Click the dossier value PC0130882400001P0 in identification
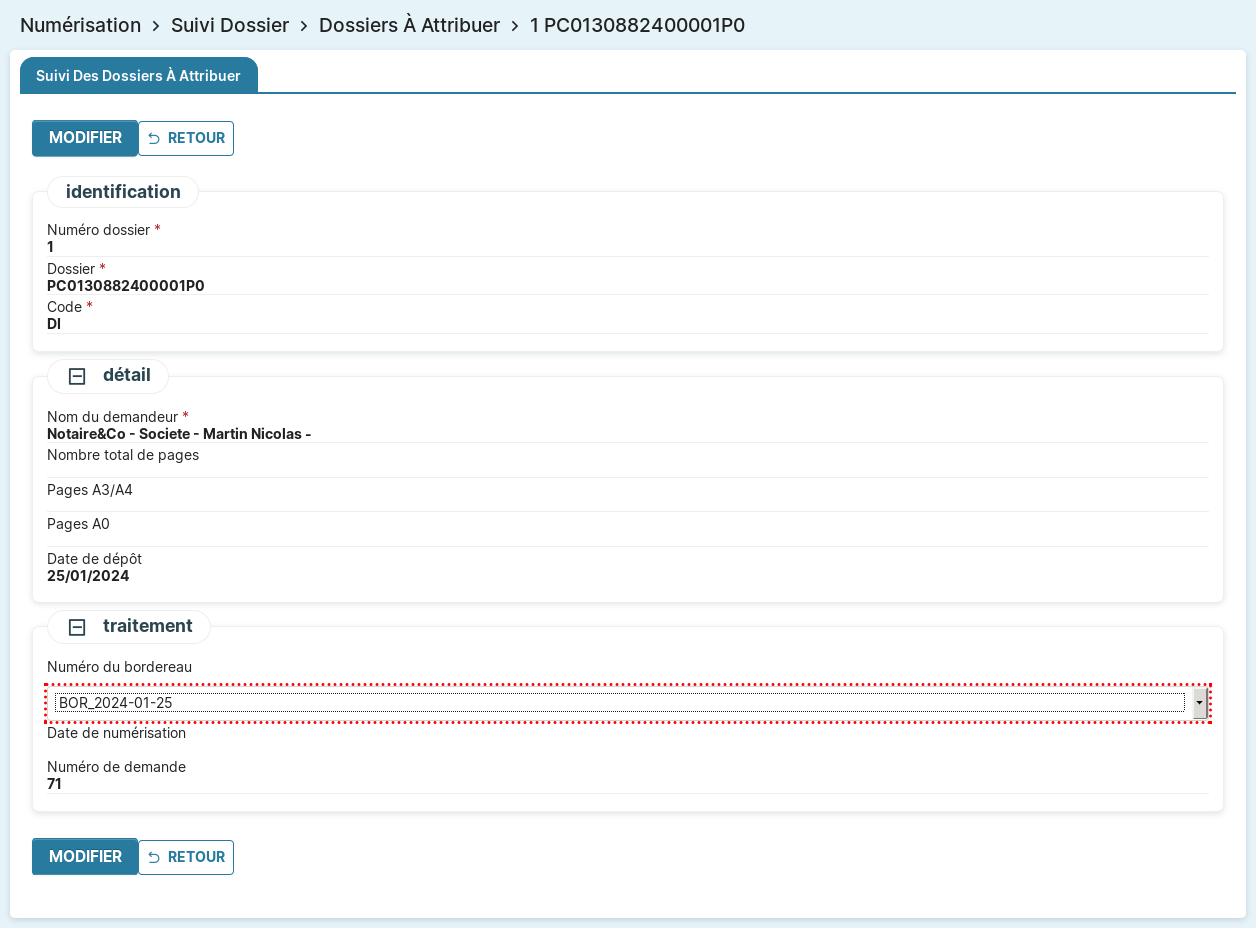 pos(126,286)
